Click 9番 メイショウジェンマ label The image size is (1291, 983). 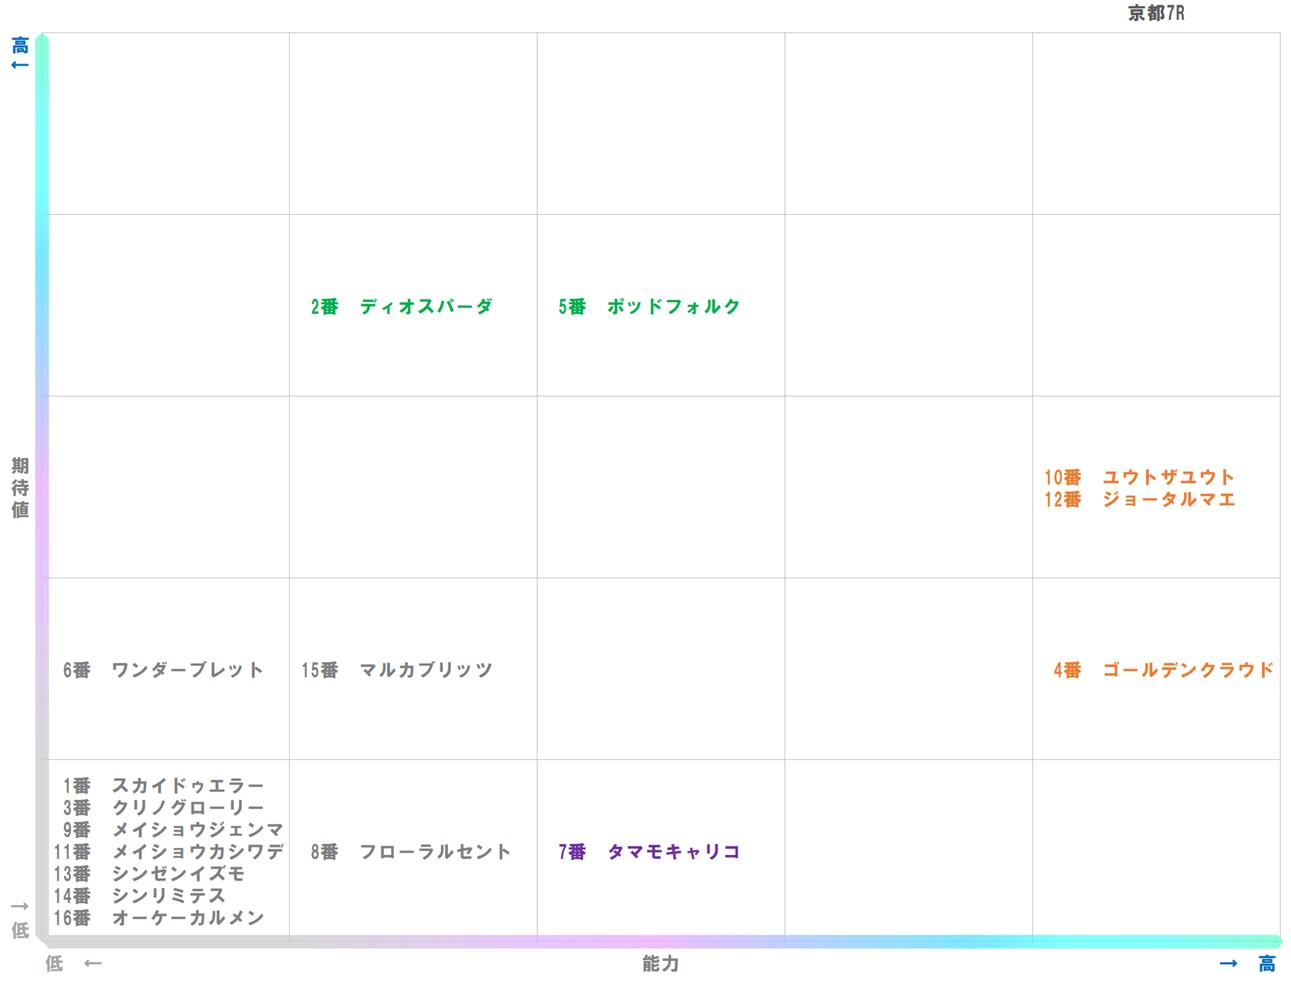(x=175, y=829)
